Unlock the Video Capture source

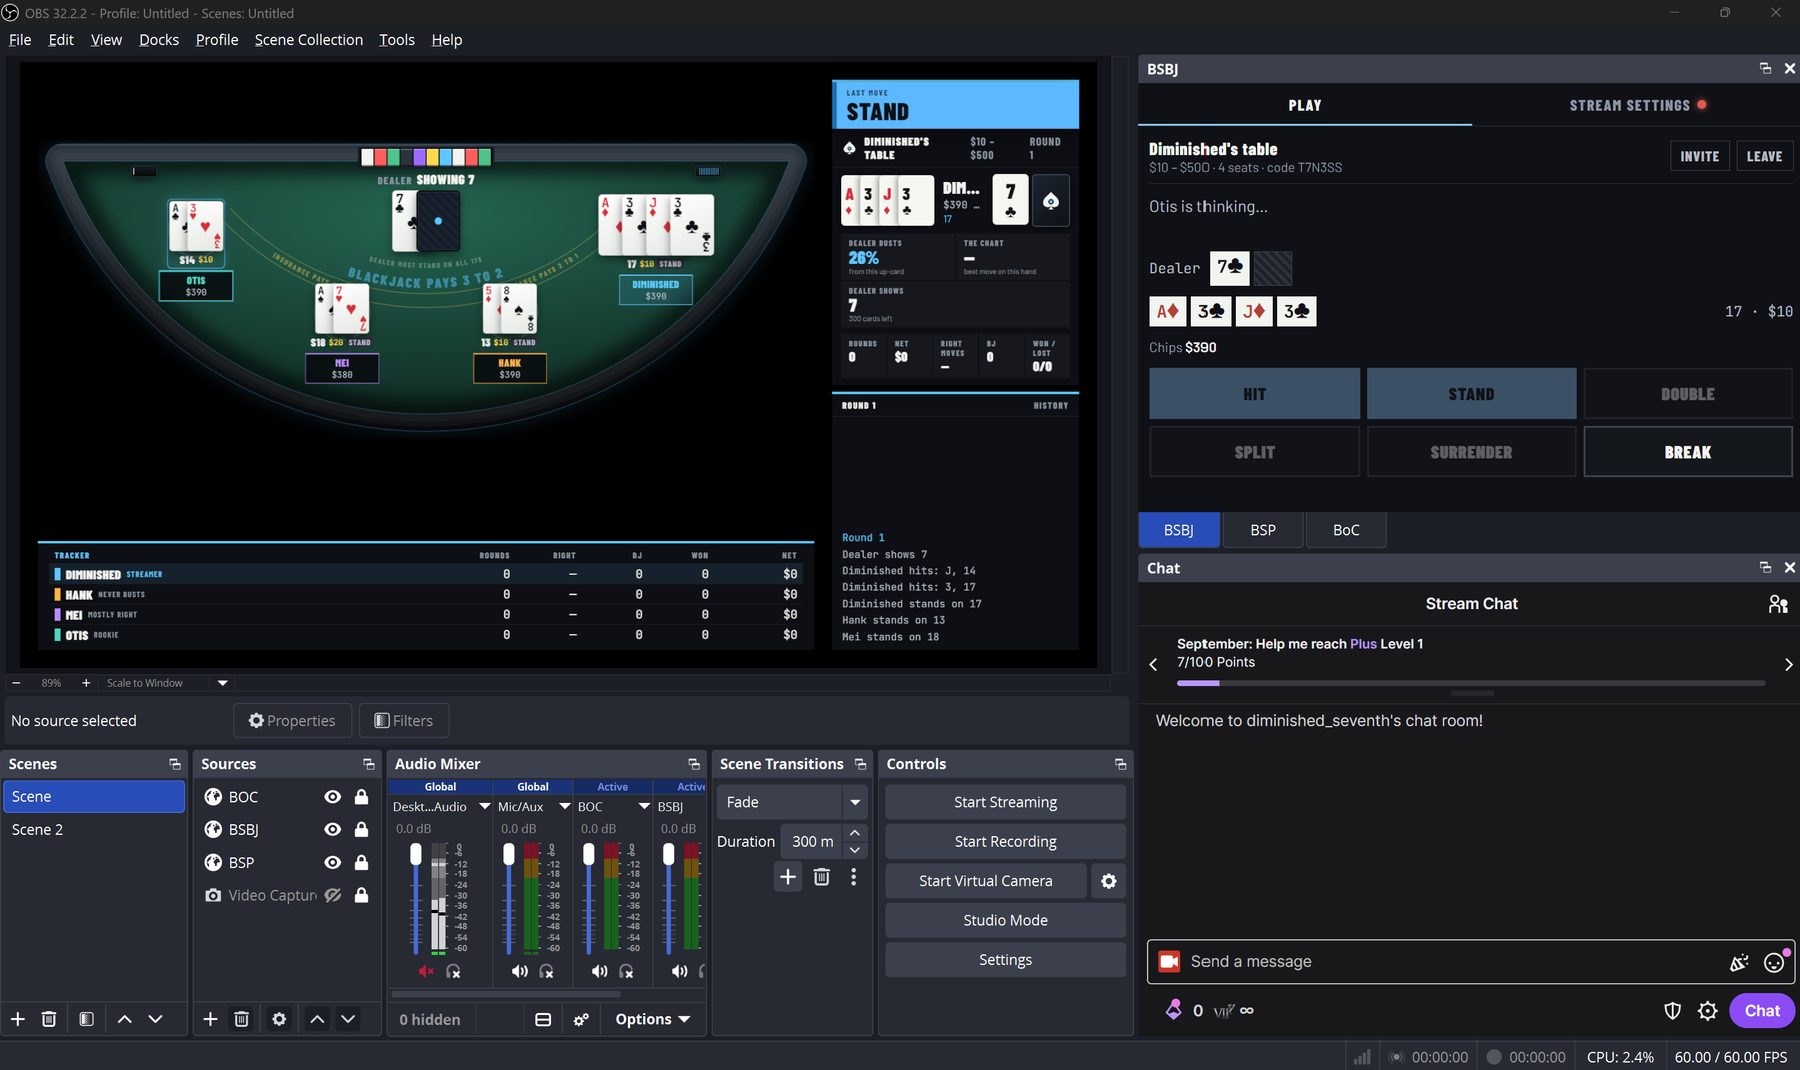(x=362, y=895)
